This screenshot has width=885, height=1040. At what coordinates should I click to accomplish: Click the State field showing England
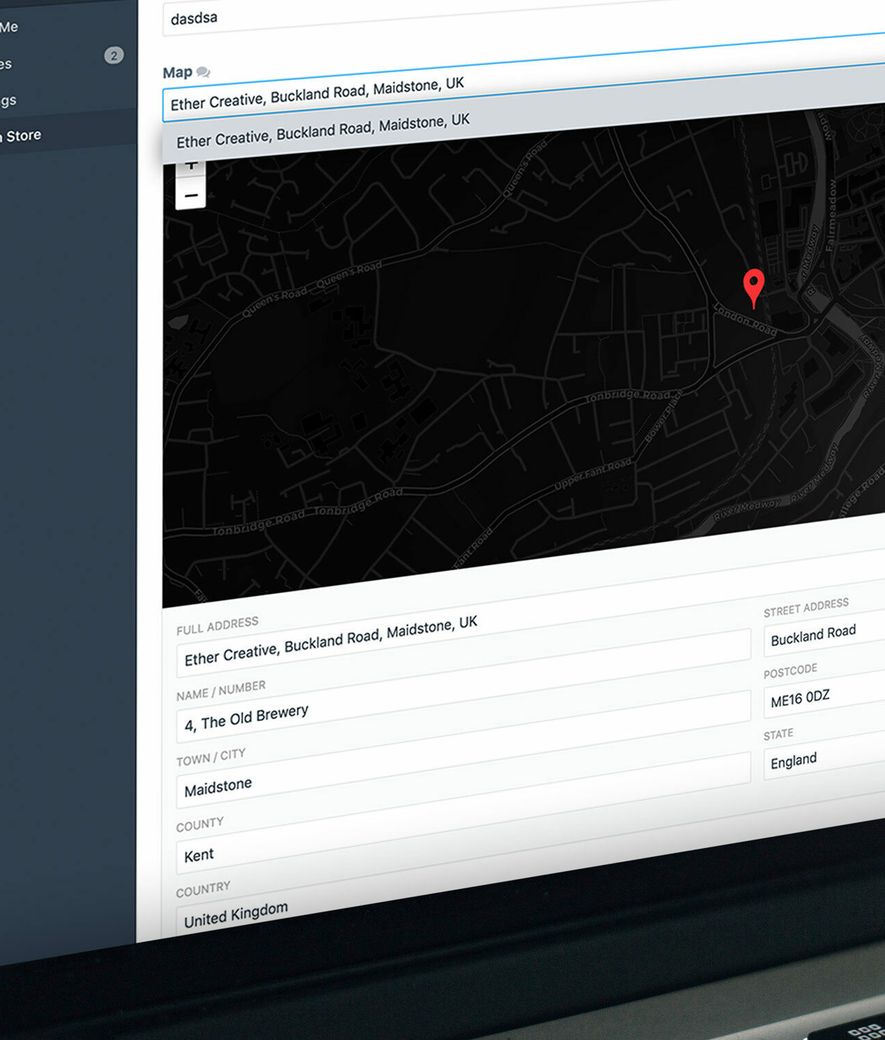(x=822, y=761)
